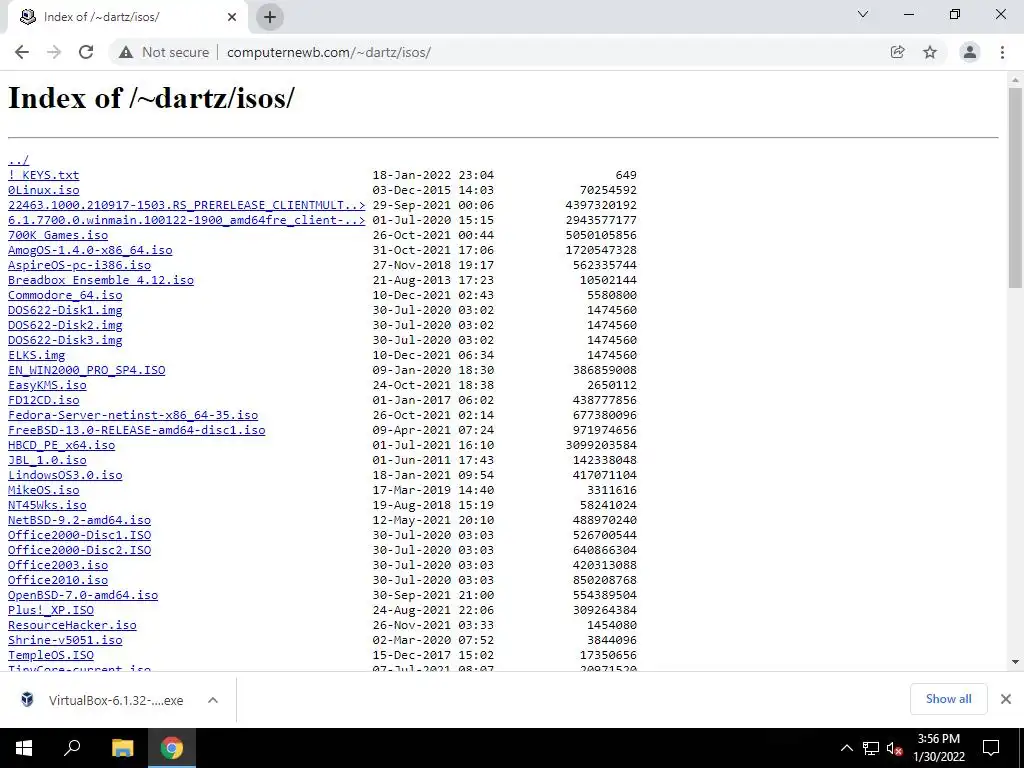Open the parent directory ../ link
Image resolution: width=1024 pixels, height=768 pixels.
coord(18,160)
